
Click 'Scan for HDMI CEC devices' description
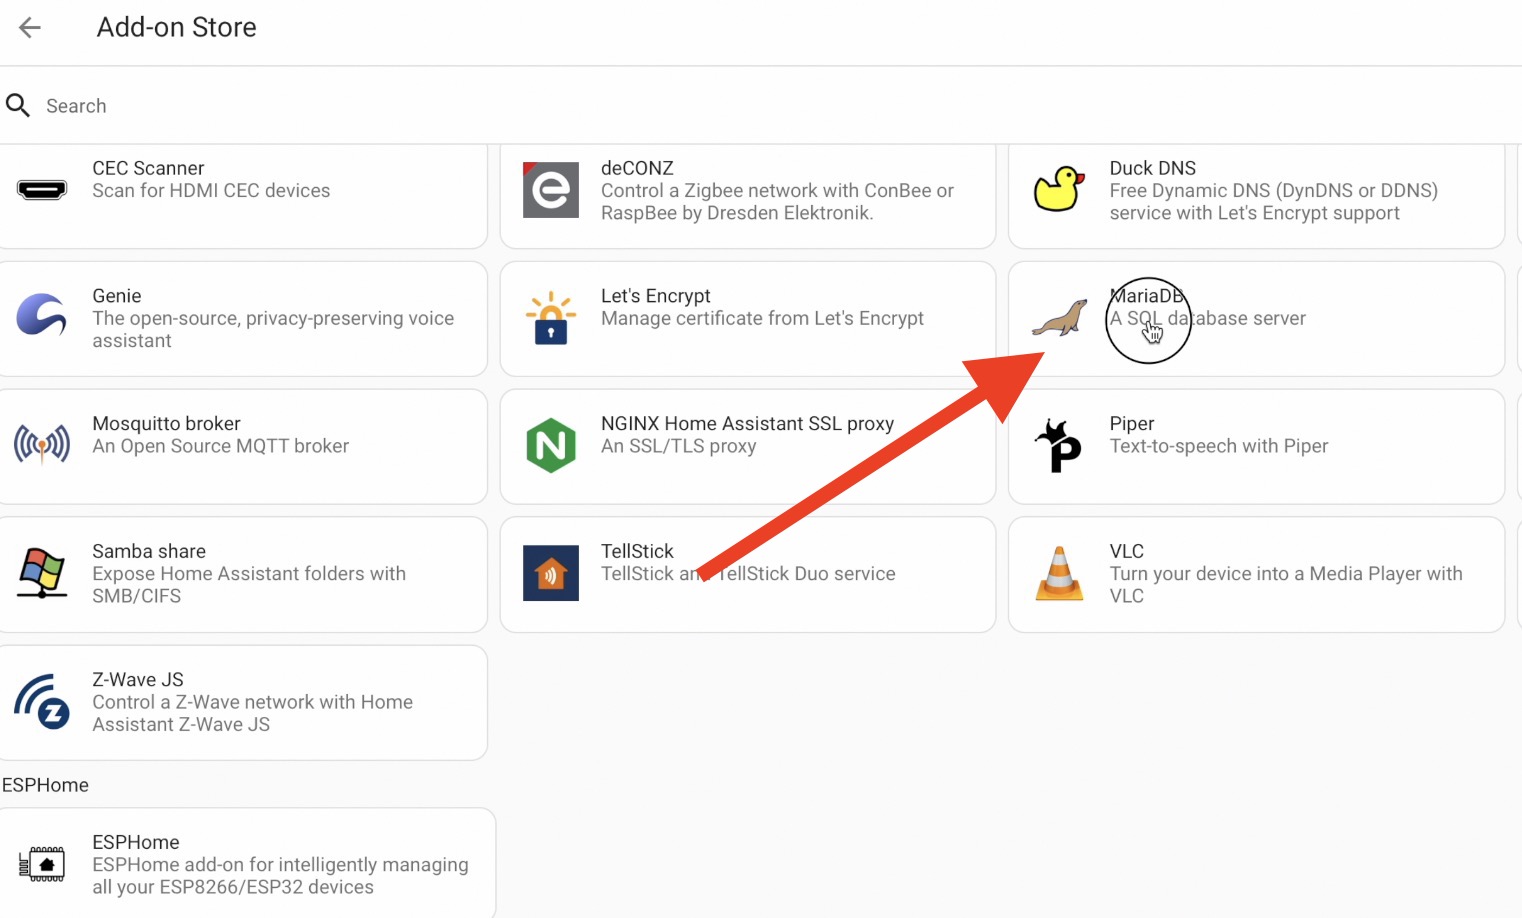click(x=211, y=190)
